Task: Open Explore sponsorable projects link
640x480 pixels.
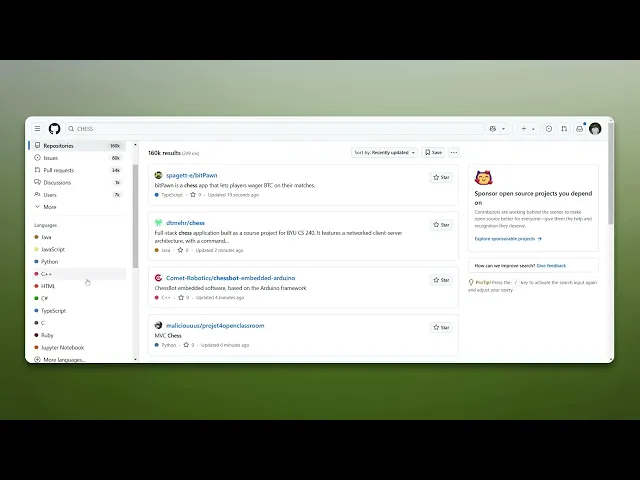Action: pos(508,239)
